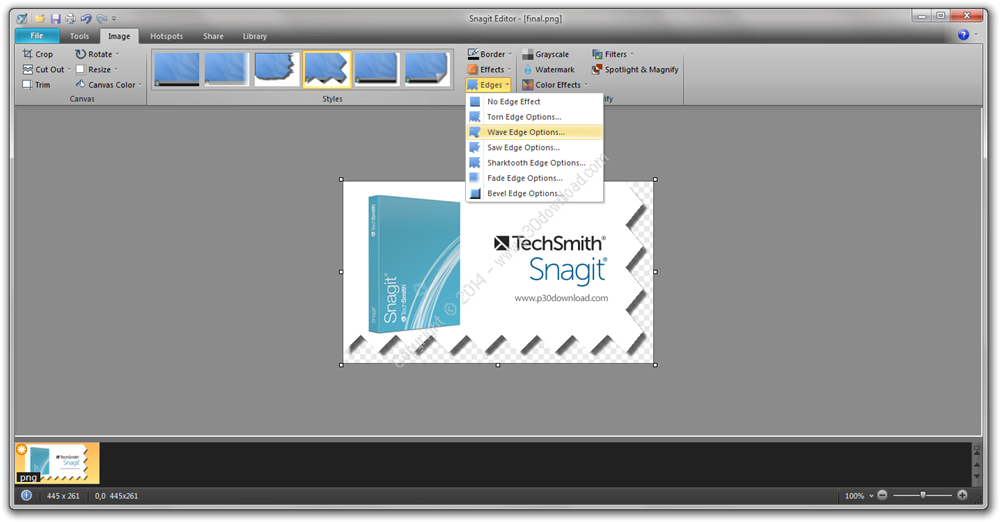Switch to the Tools tab
Image resolution: width=1000 pixels, height=522 pixels.
point(80,36)
